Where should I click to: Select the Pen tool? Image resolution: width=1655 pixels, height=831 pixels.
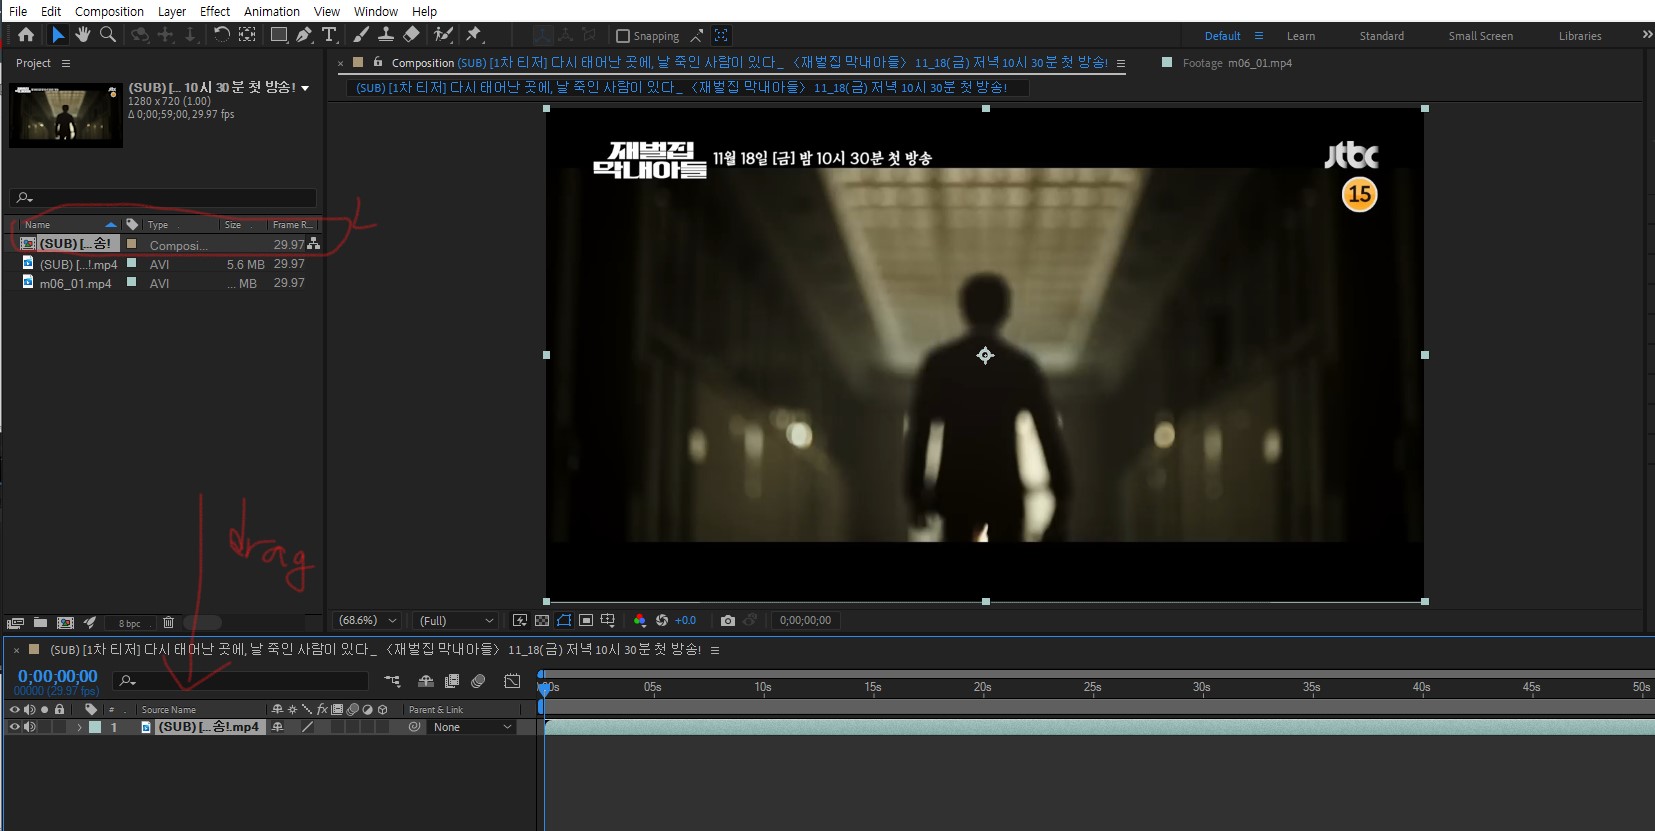304,35
